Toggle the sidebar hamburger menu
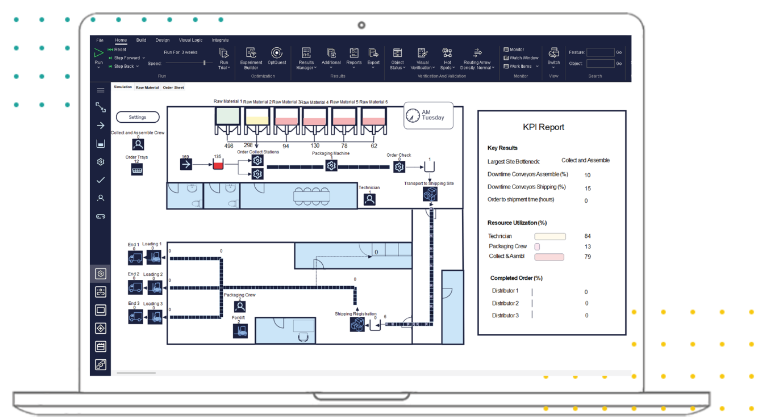This screenshot has height=418, width=777. (x=101, y=90)
